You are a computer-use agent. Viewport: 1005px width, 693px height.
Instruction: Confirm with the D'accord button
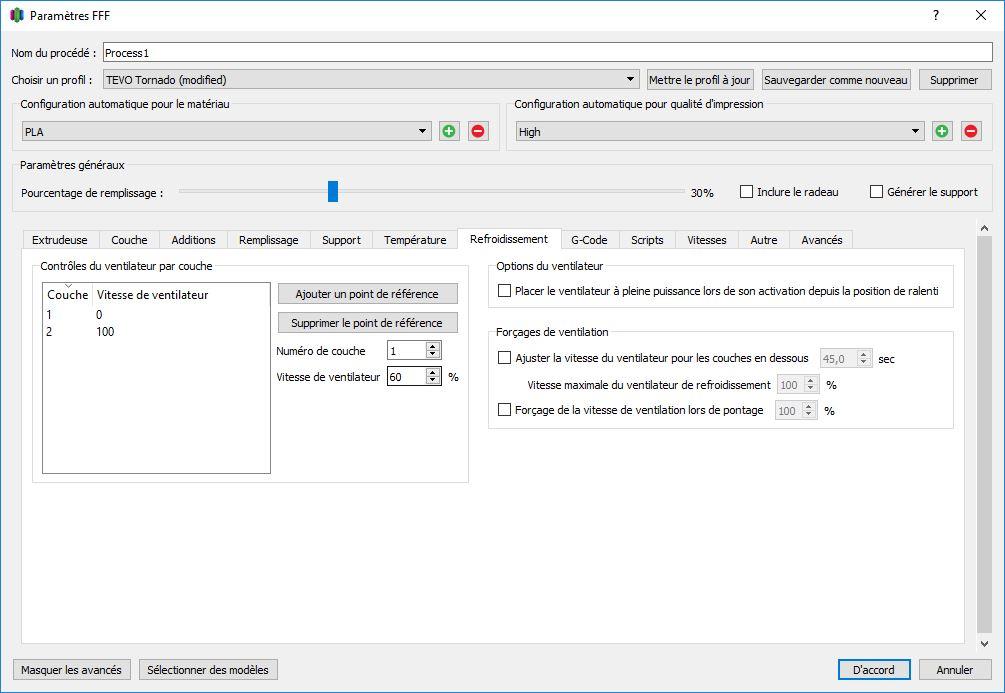pos(874,669)
